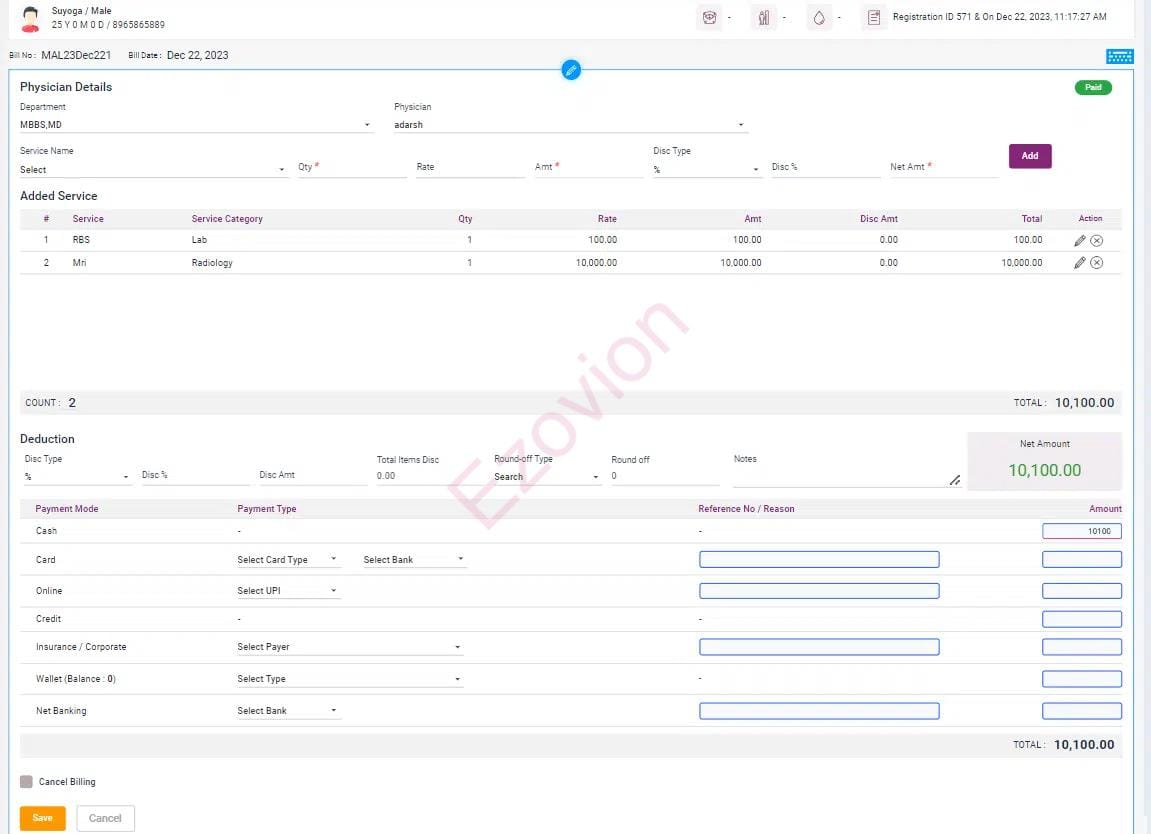Open the Round-off Type search dropdown
The height and width of the screenshot is (834, 1151).
point(546,477)
